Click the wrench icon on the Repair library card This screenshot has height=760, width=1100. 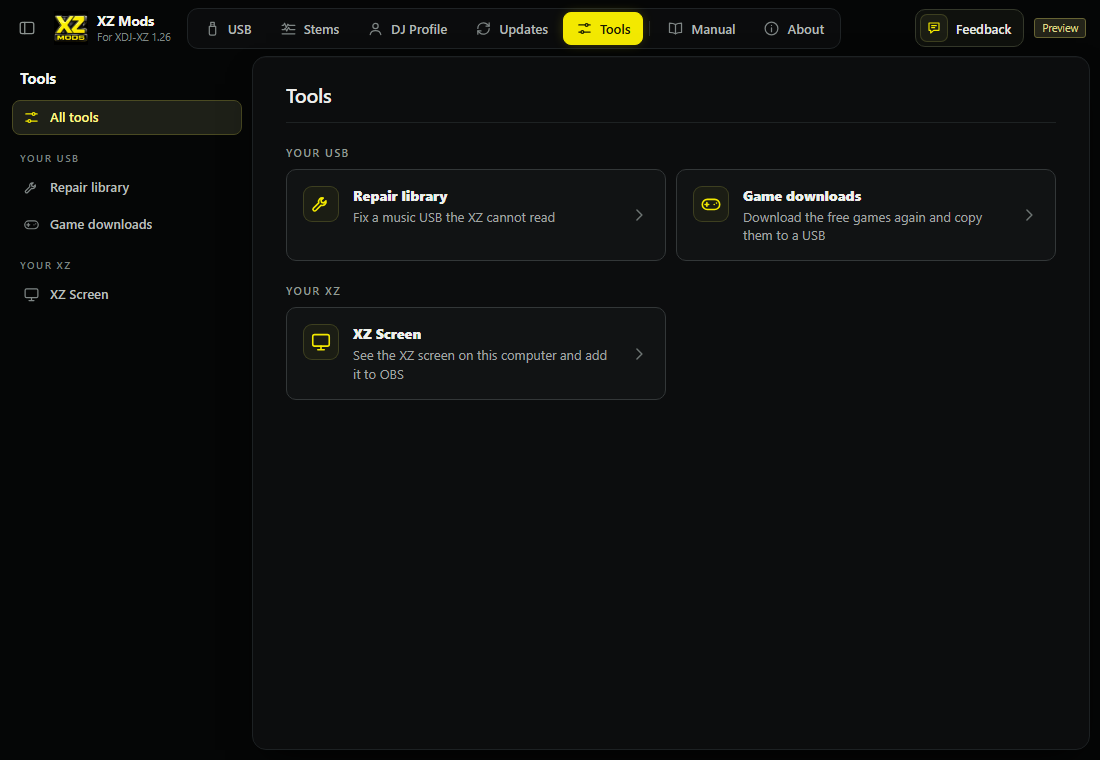click(321, 204)
